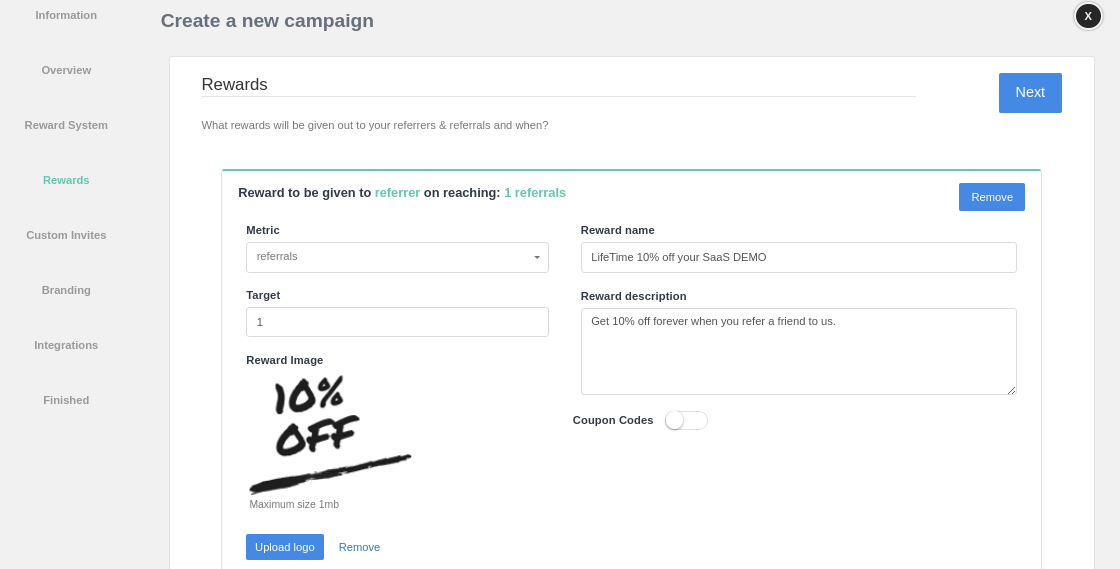Focus the Reward name field
Viewport: 1120px width, 569px height.
(799, 257)
